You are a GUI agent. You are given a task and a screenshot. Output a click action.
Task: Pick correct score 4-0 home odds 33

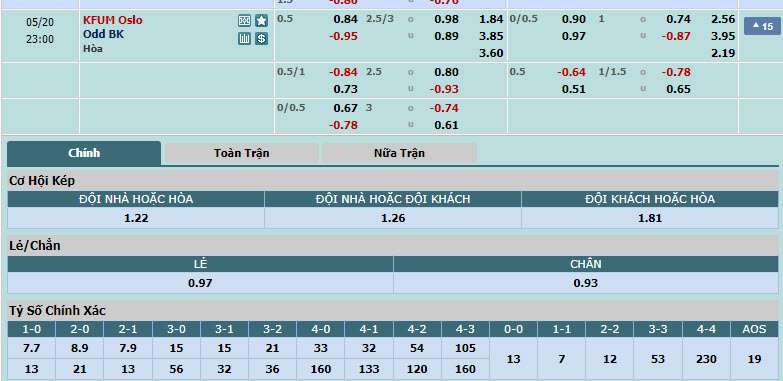(321, 348)
